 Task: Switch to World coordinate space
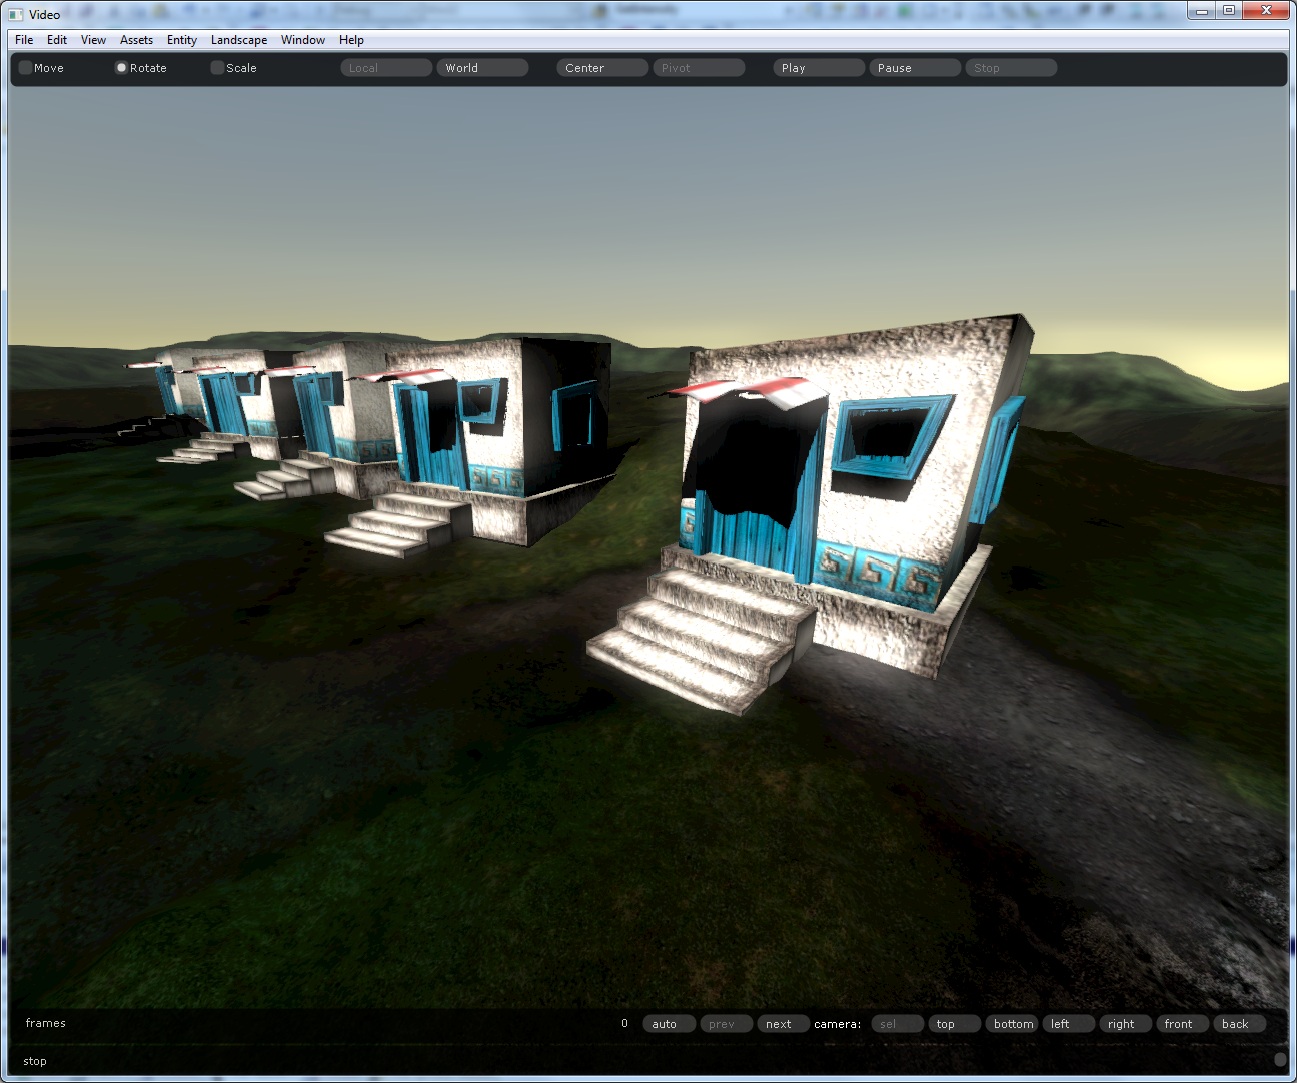coord(482,68)
